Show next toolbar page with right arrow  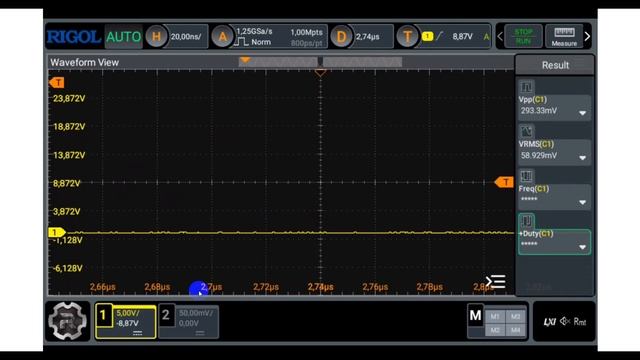[x=587, y=37]
